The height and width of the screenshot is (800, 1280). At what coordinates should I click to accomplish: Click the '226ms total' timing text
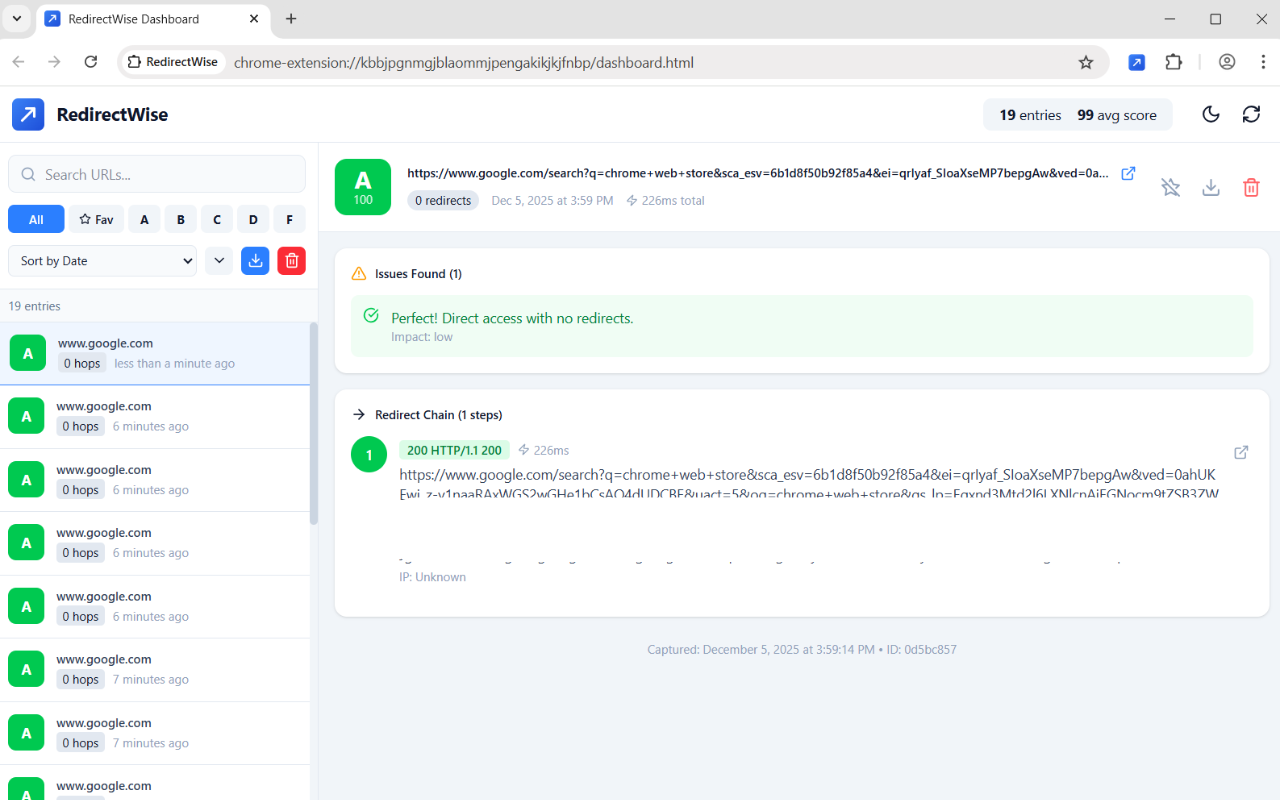click(x=665, y=201)
